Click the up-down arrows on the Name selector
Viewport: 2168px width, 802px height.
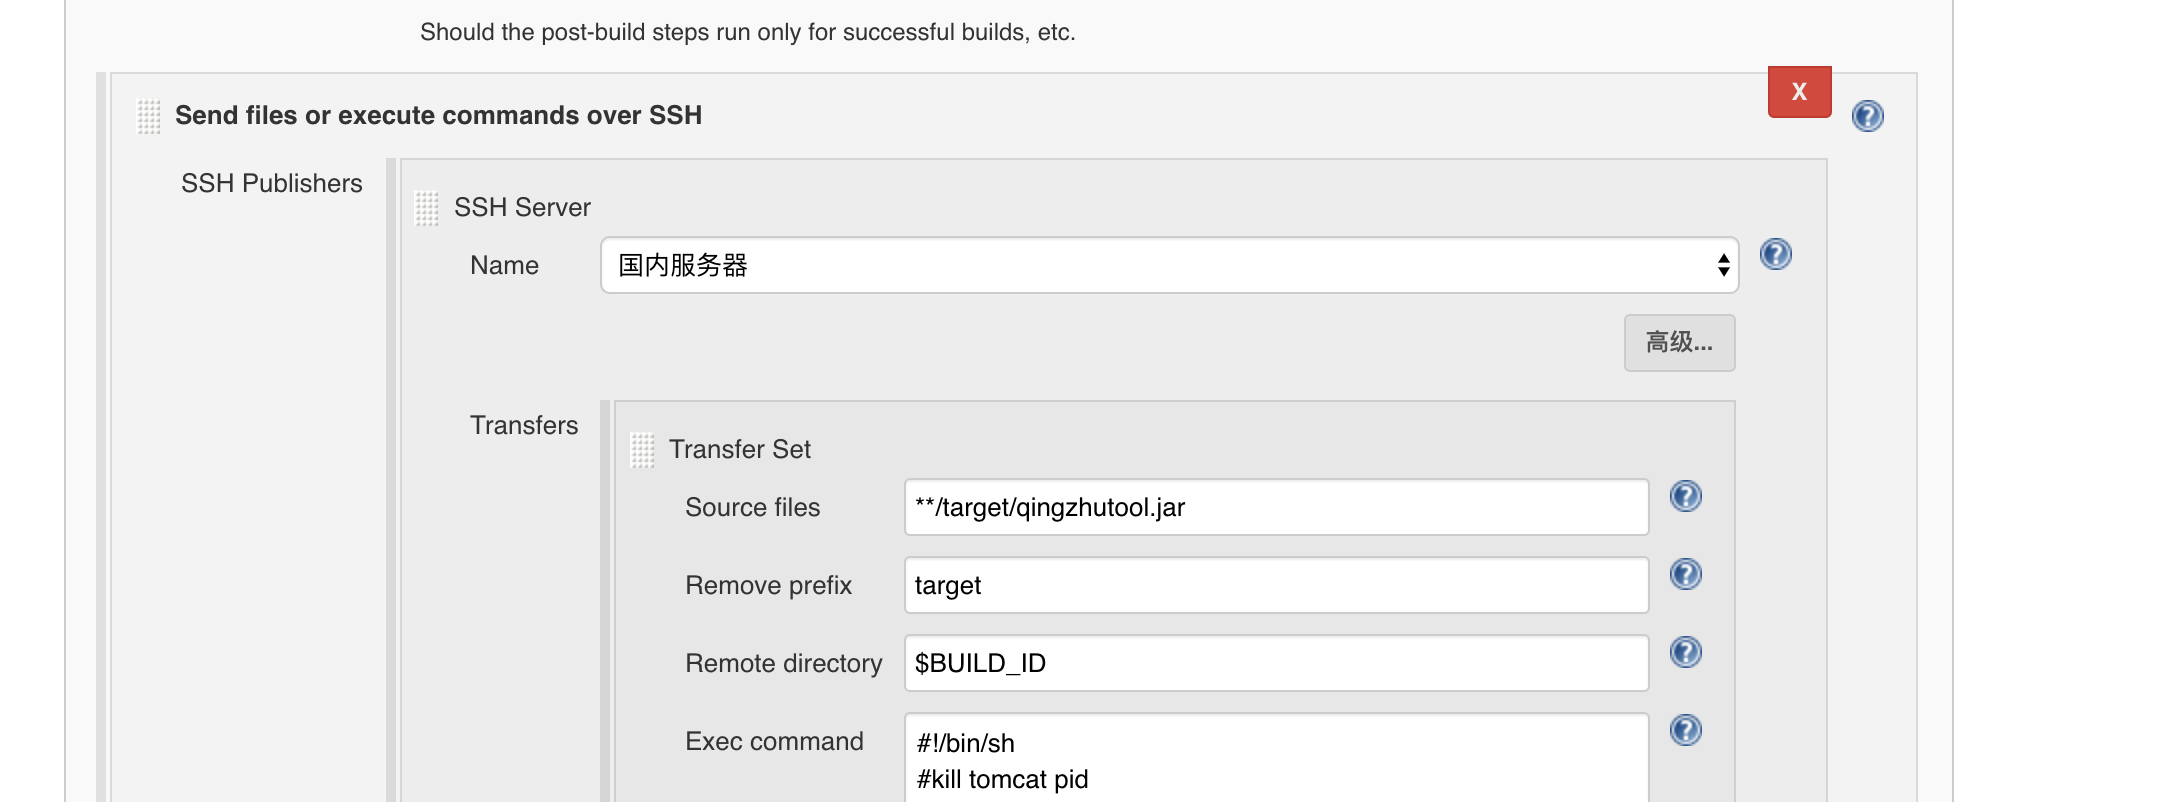click(x=1723, y=265)
